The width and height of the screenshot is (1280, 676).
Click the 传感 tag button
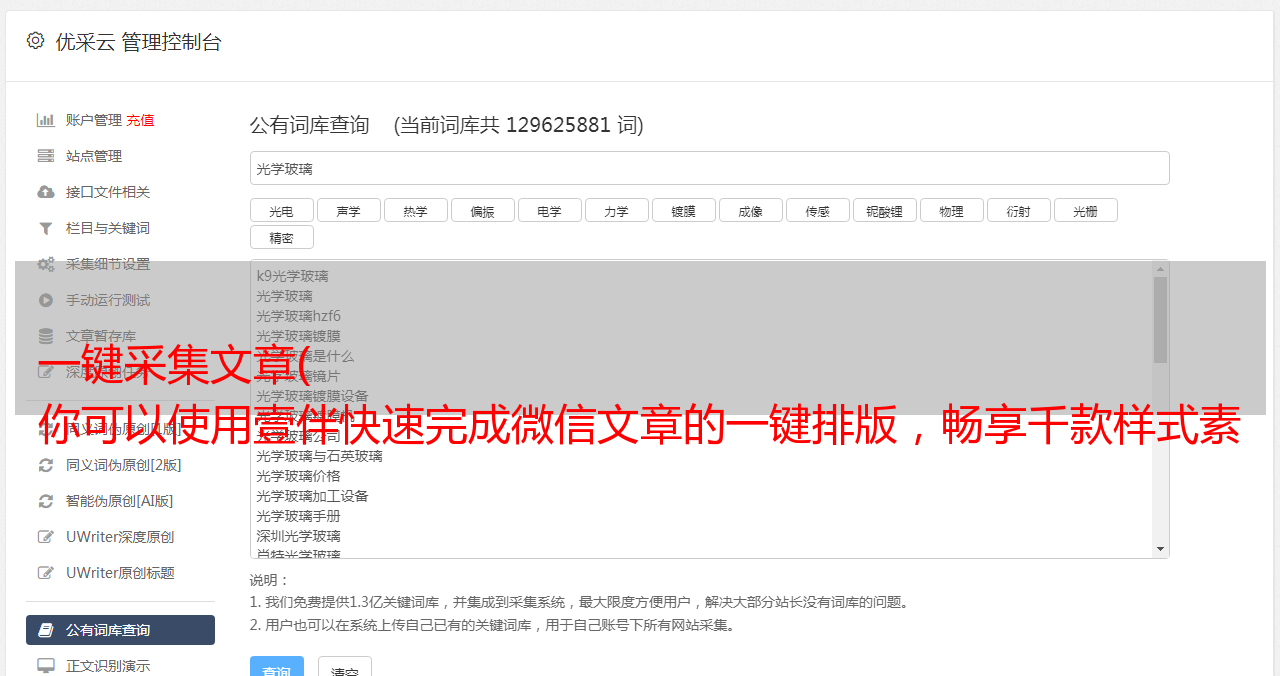click(x=817, y=210)
